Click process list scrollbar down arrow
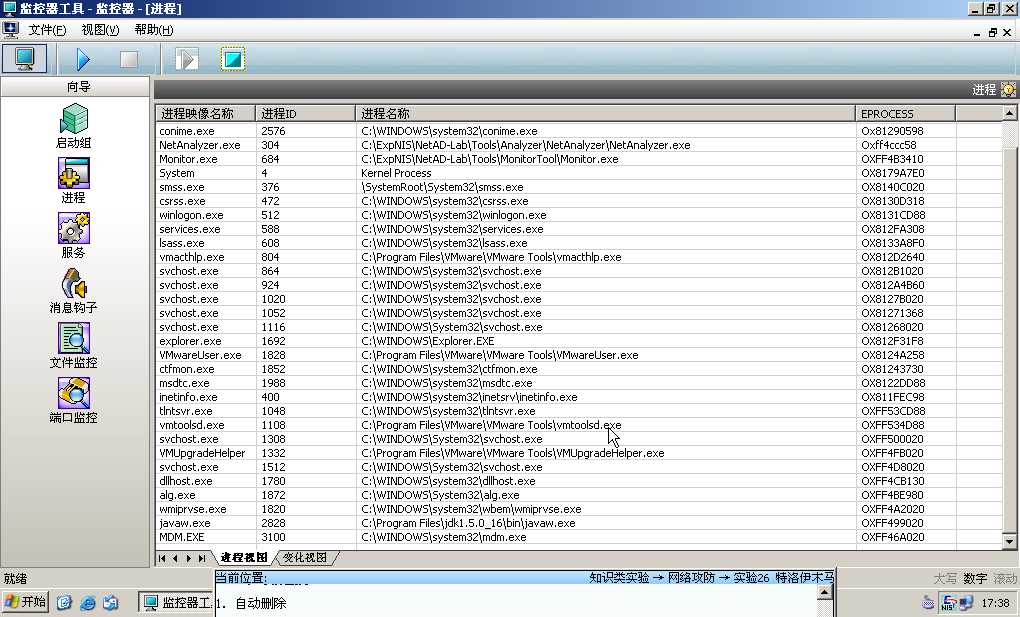The height and width of the screenshot is (617, 1020). [x=1009, y=541]
